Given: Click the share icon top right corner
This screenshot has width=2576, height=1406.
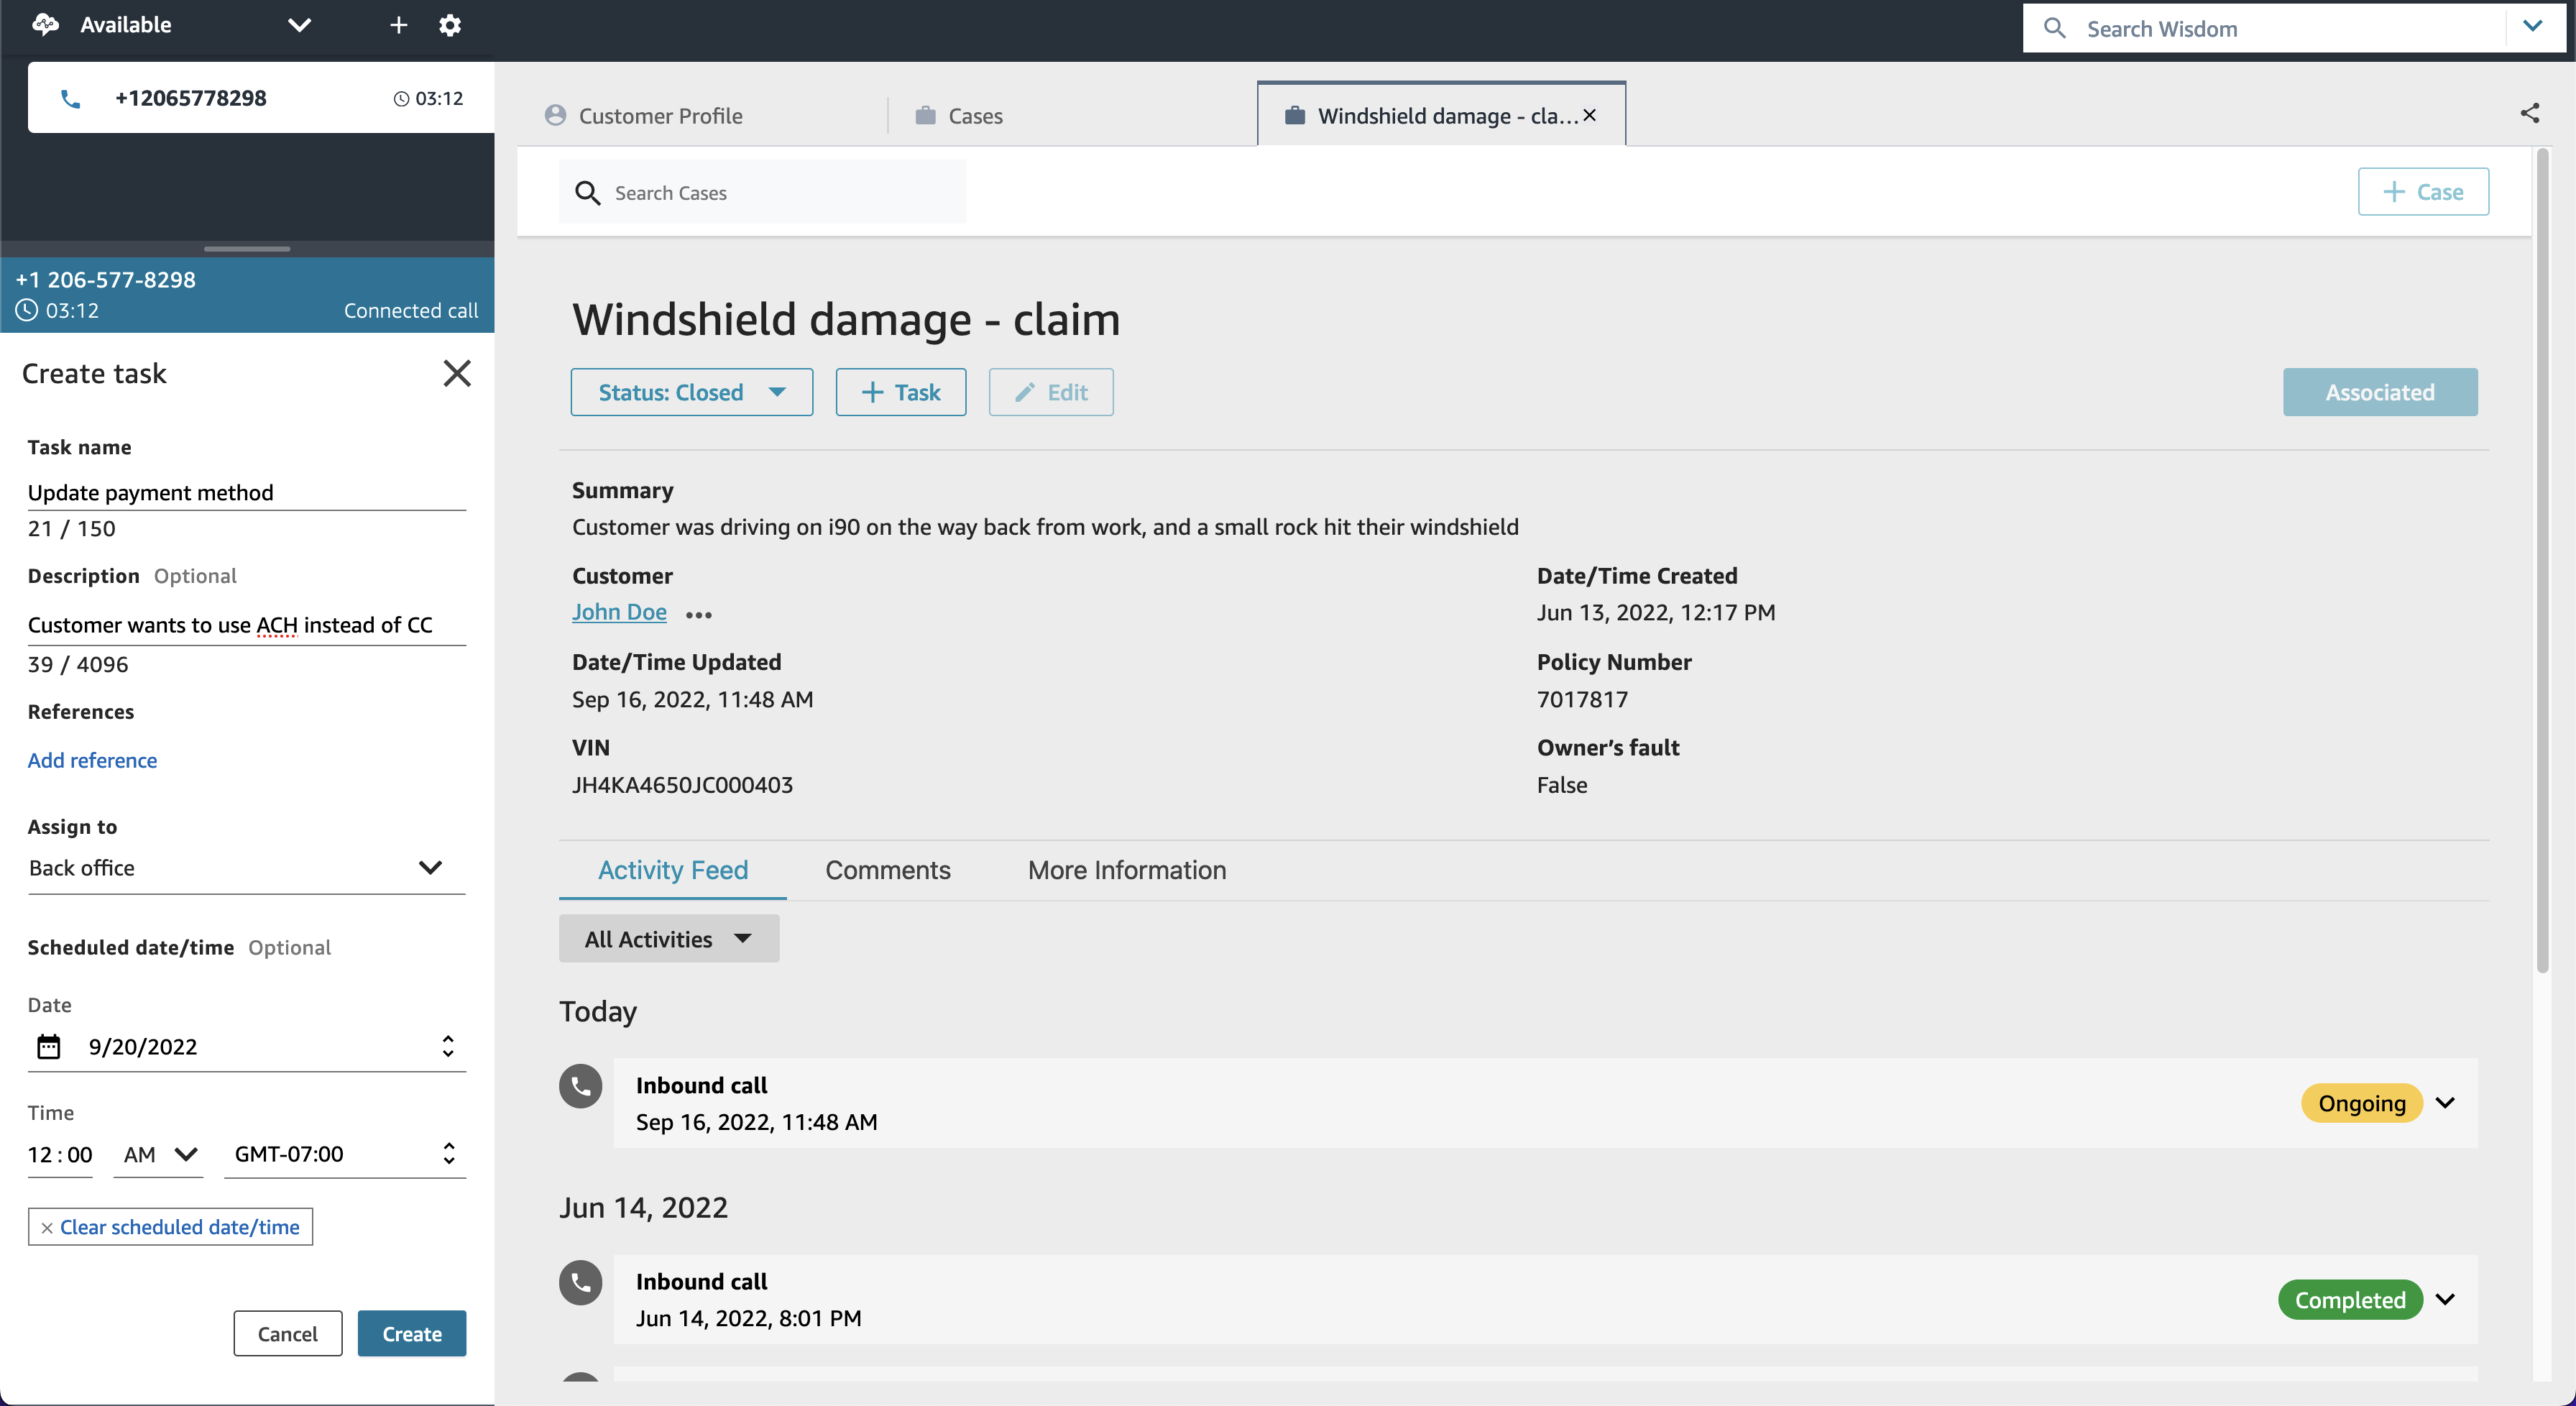Looking at the screenshot, I should point(2529,113).
